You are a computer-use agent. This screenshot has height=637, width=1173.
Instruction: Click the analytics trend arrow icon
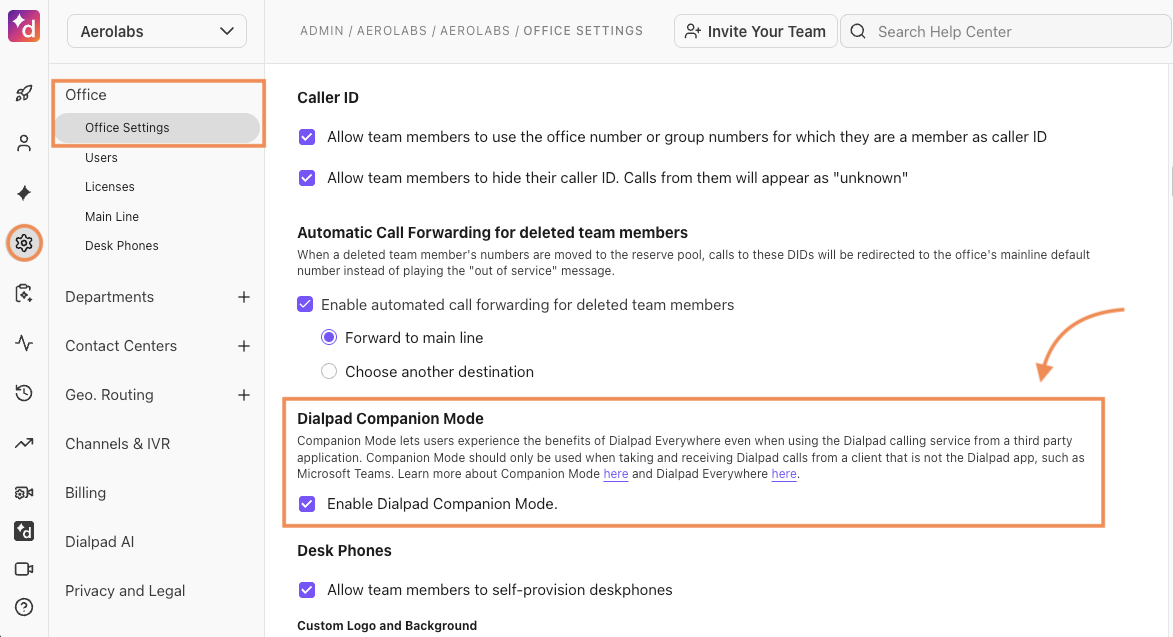pyautogui.click(x=24, y=443)
